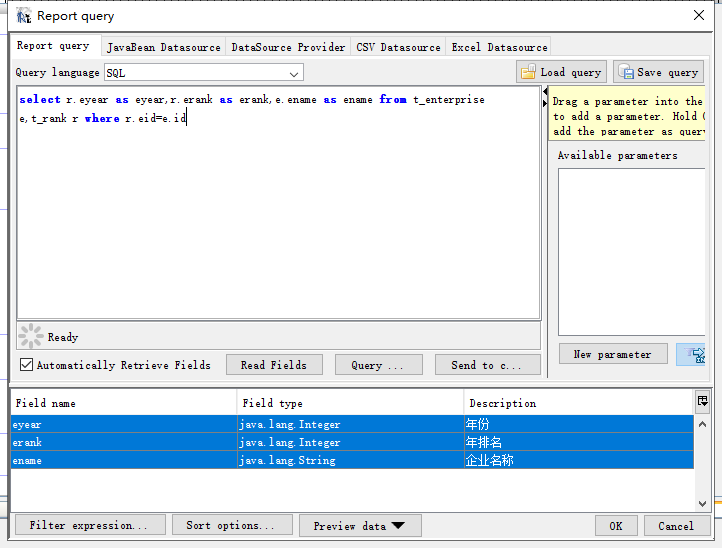Collapse the parameters panel with left arrow
The height and width of the screenshot is (548, 722).
click(x=545, y=92)
